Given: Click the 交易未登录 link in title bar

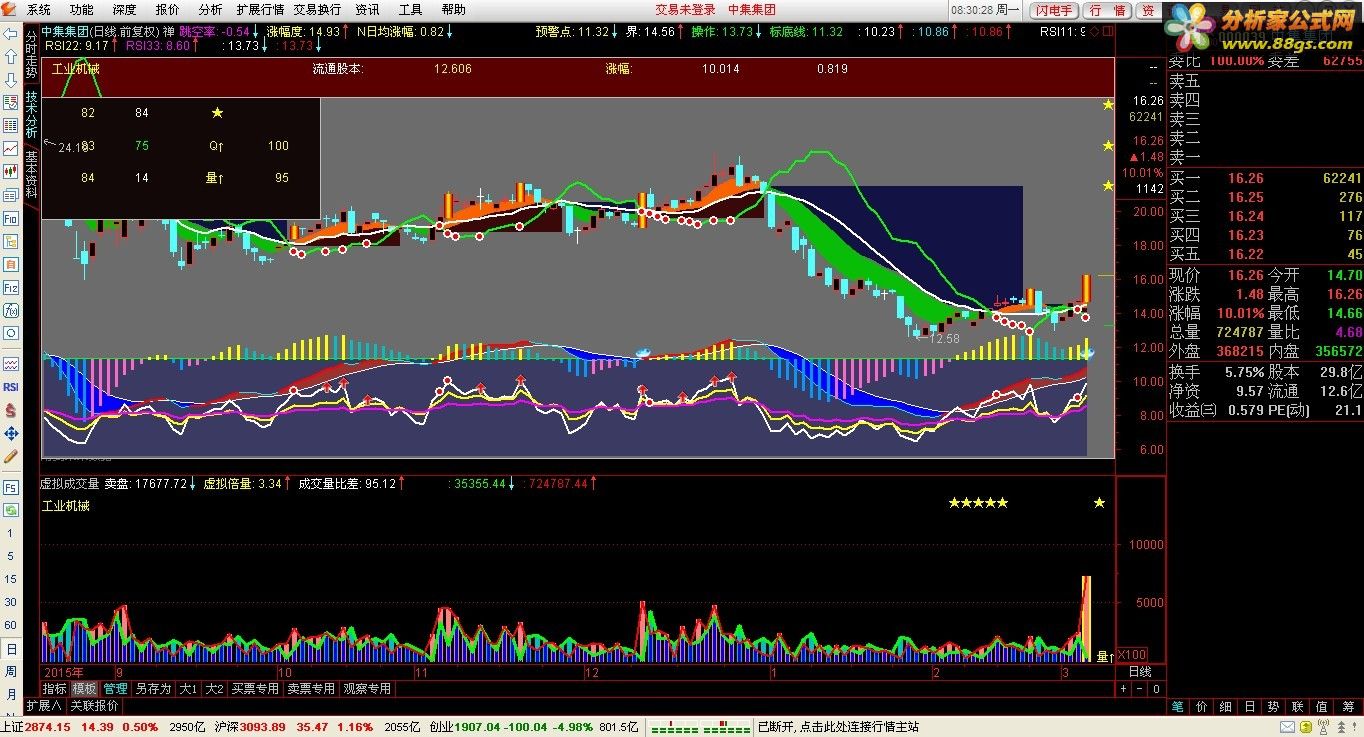Looking at the screenshot, I should [685, 9].
